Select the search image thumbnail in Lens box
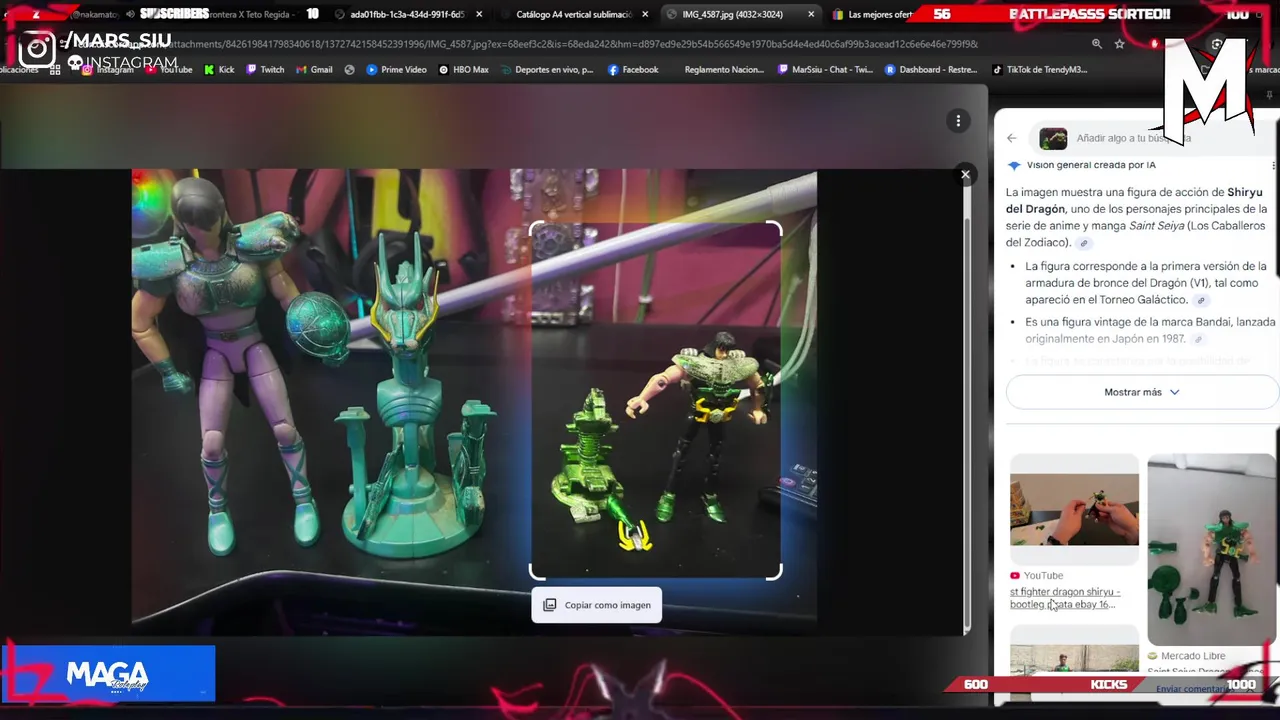 (1053, 138)
